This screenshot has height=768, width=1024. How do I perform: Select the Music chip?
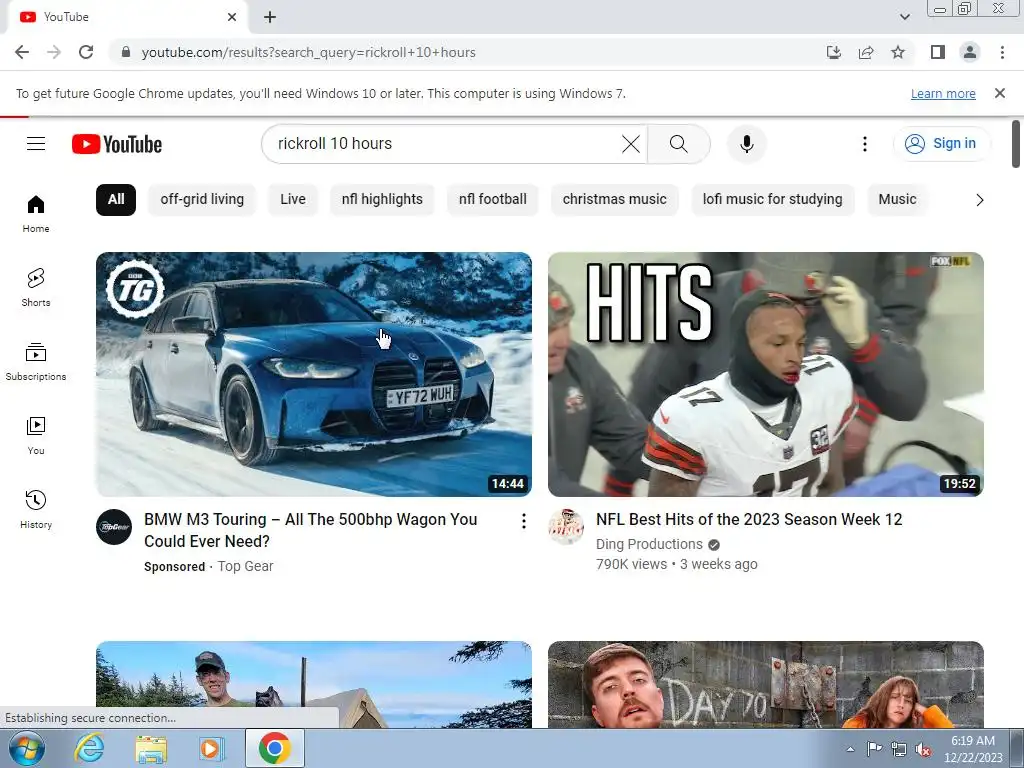point(897,199)
